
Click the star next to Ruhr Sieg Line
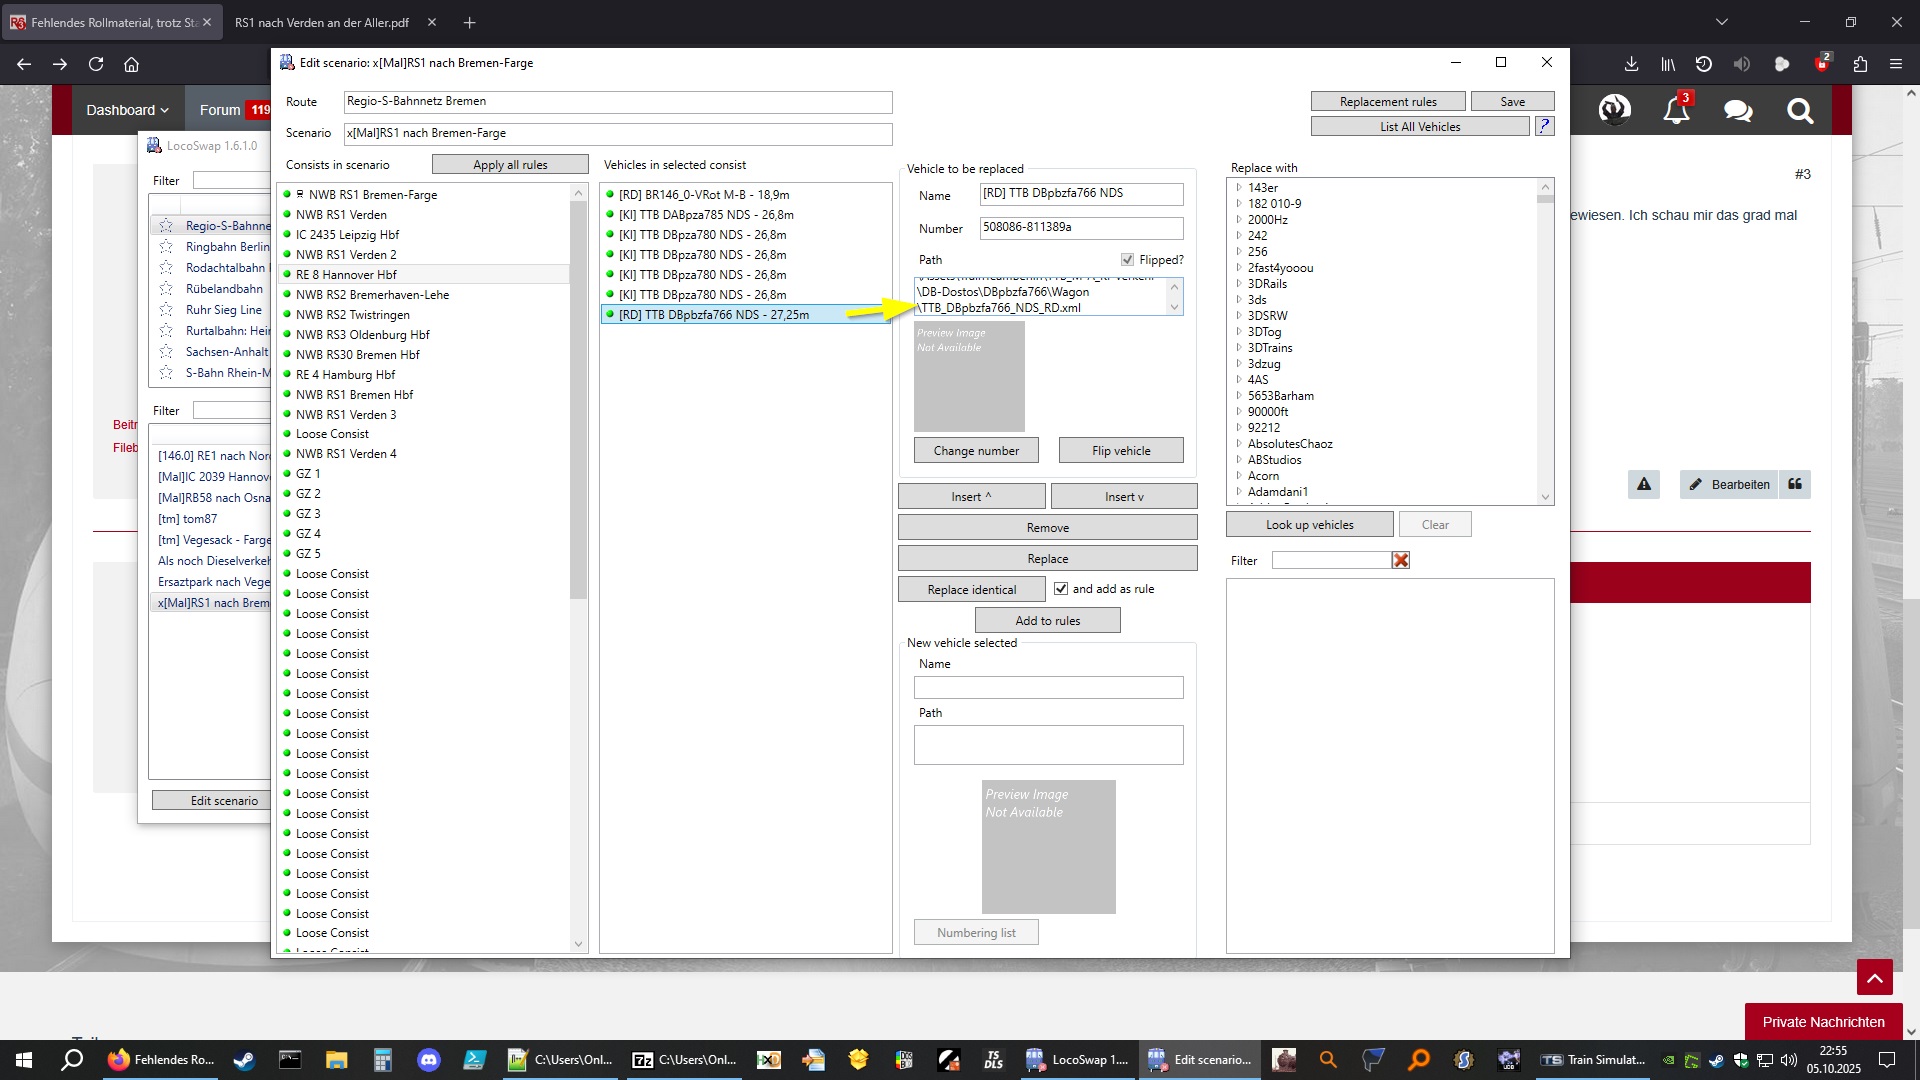tap(167, 310)
